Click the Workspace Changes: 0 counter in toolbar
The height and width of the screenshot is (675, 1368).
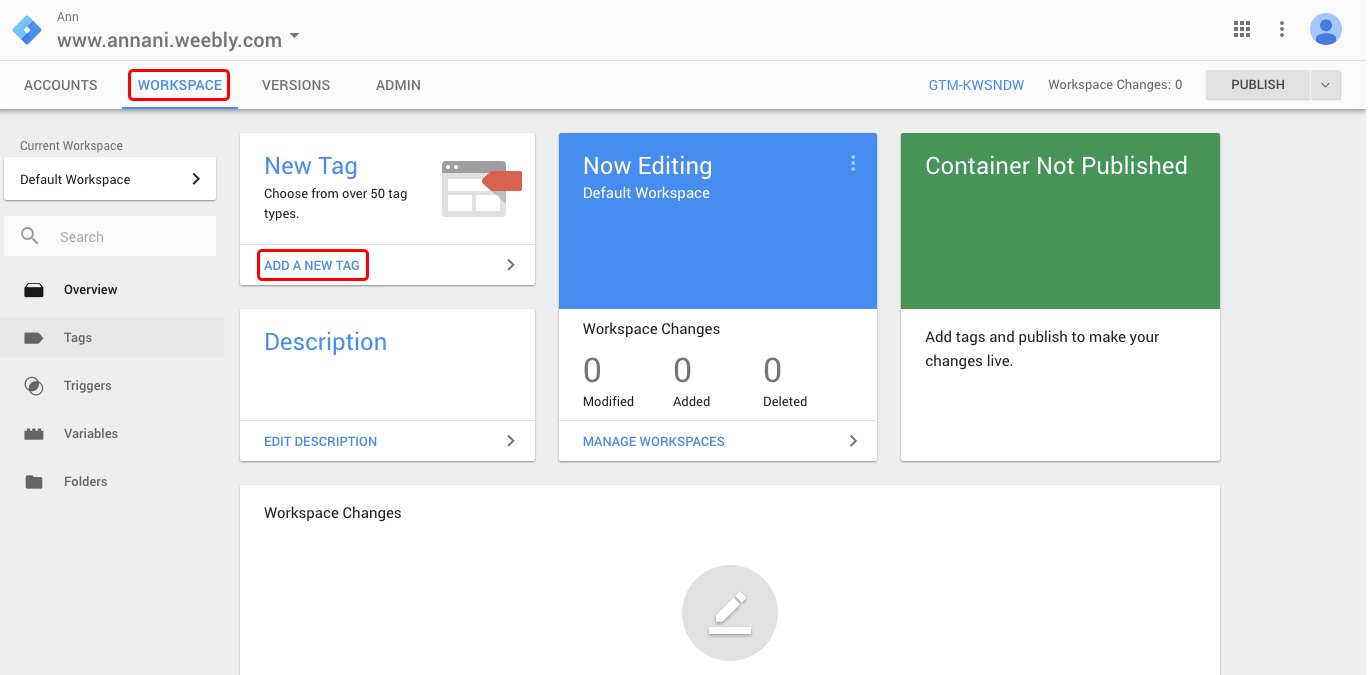coord(1115,85)
